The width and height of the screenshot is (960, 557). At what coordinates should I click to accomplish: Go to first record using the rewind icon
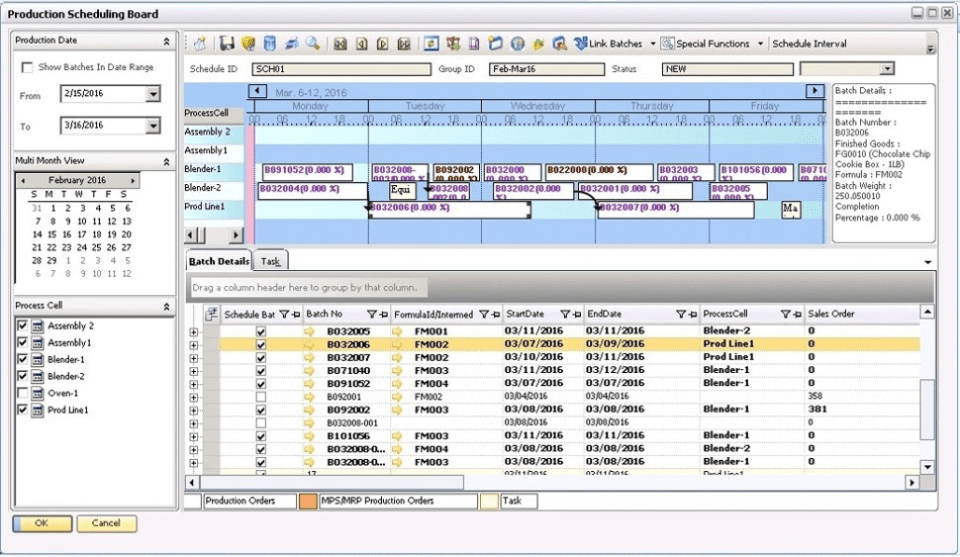pos(340,44)
